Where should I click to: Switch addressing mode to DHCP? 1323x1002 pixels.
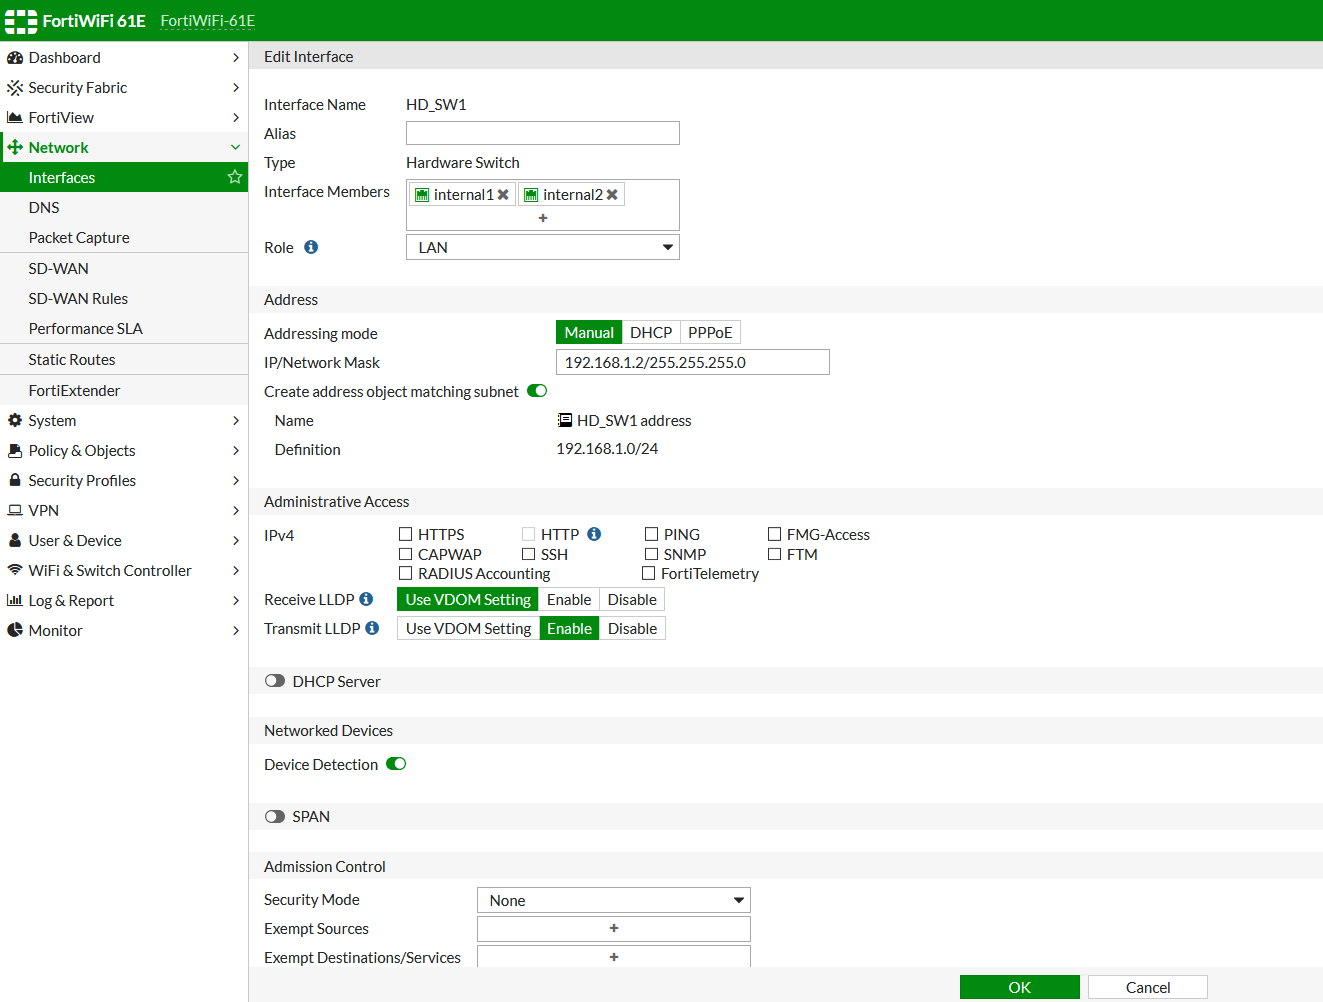point(651,332)
